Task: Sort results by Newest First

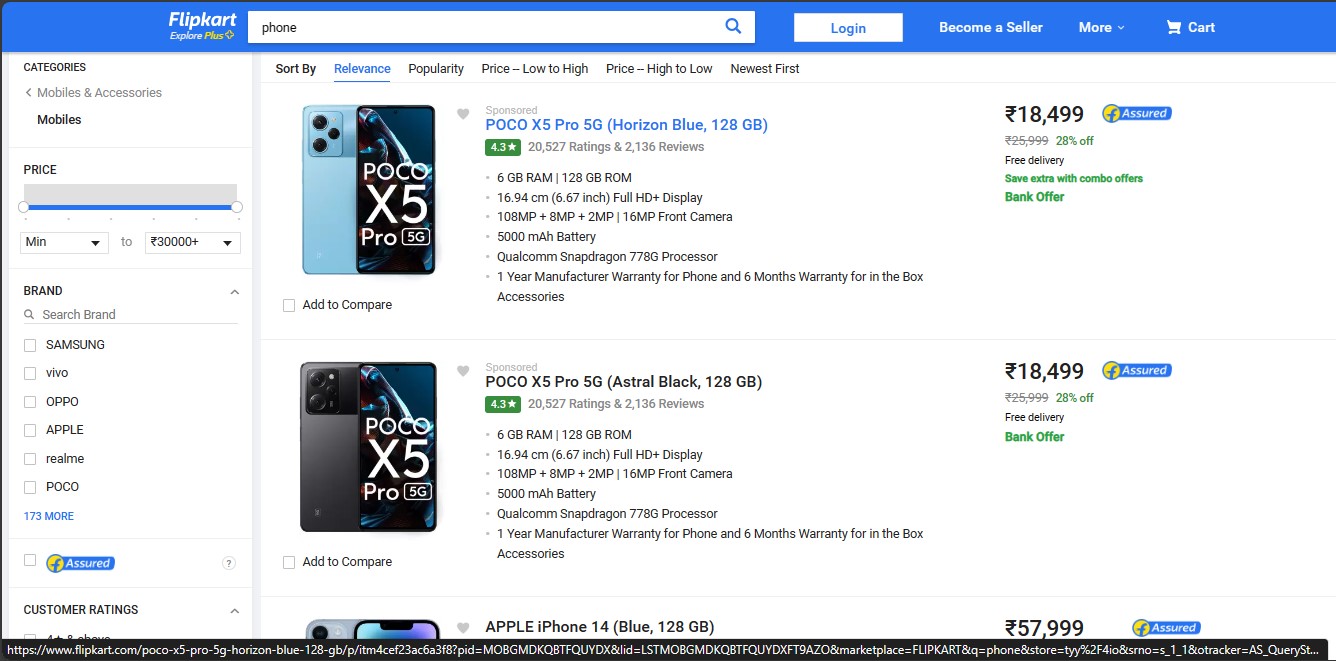Action: [x=764, y=69]
